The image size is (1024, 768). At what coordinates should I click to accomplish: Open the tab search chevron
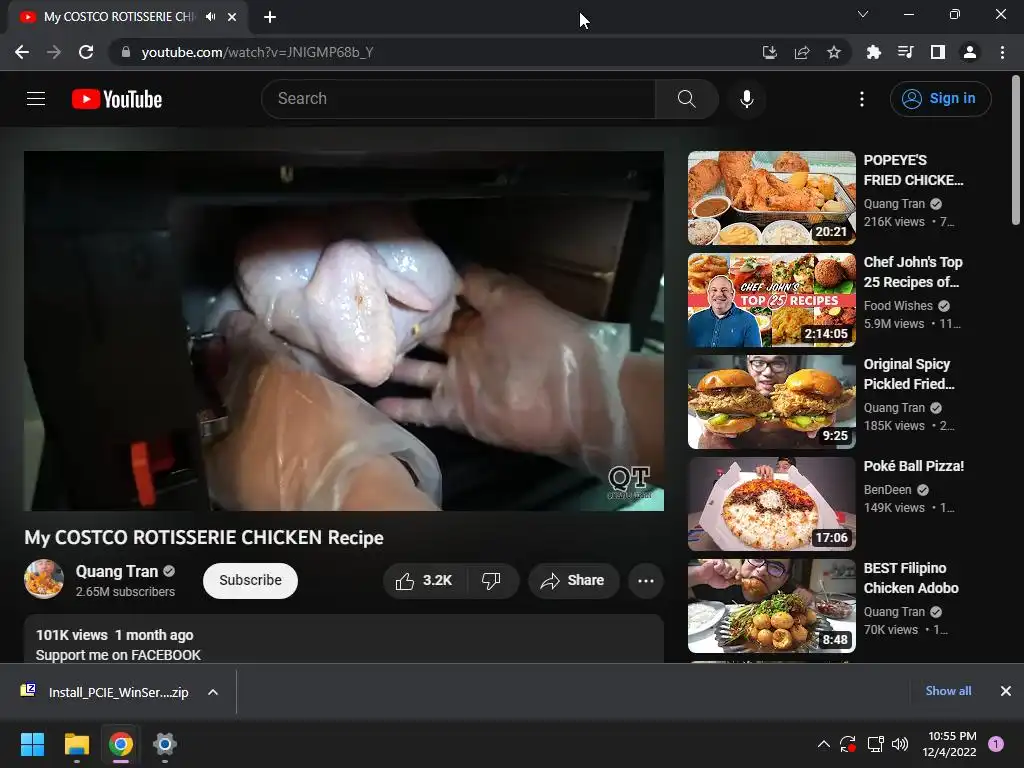tap(863, 14)
